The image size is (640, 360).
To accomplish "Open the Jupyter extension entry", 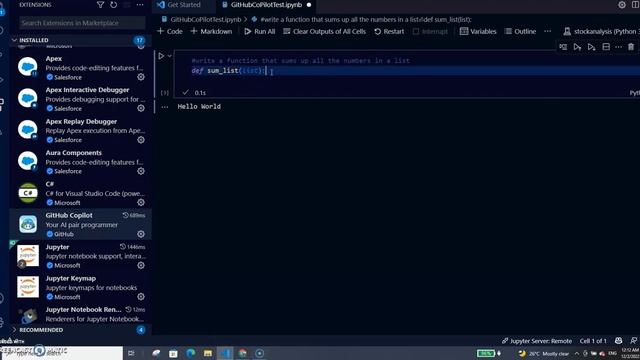I will (x=81, y=256).
